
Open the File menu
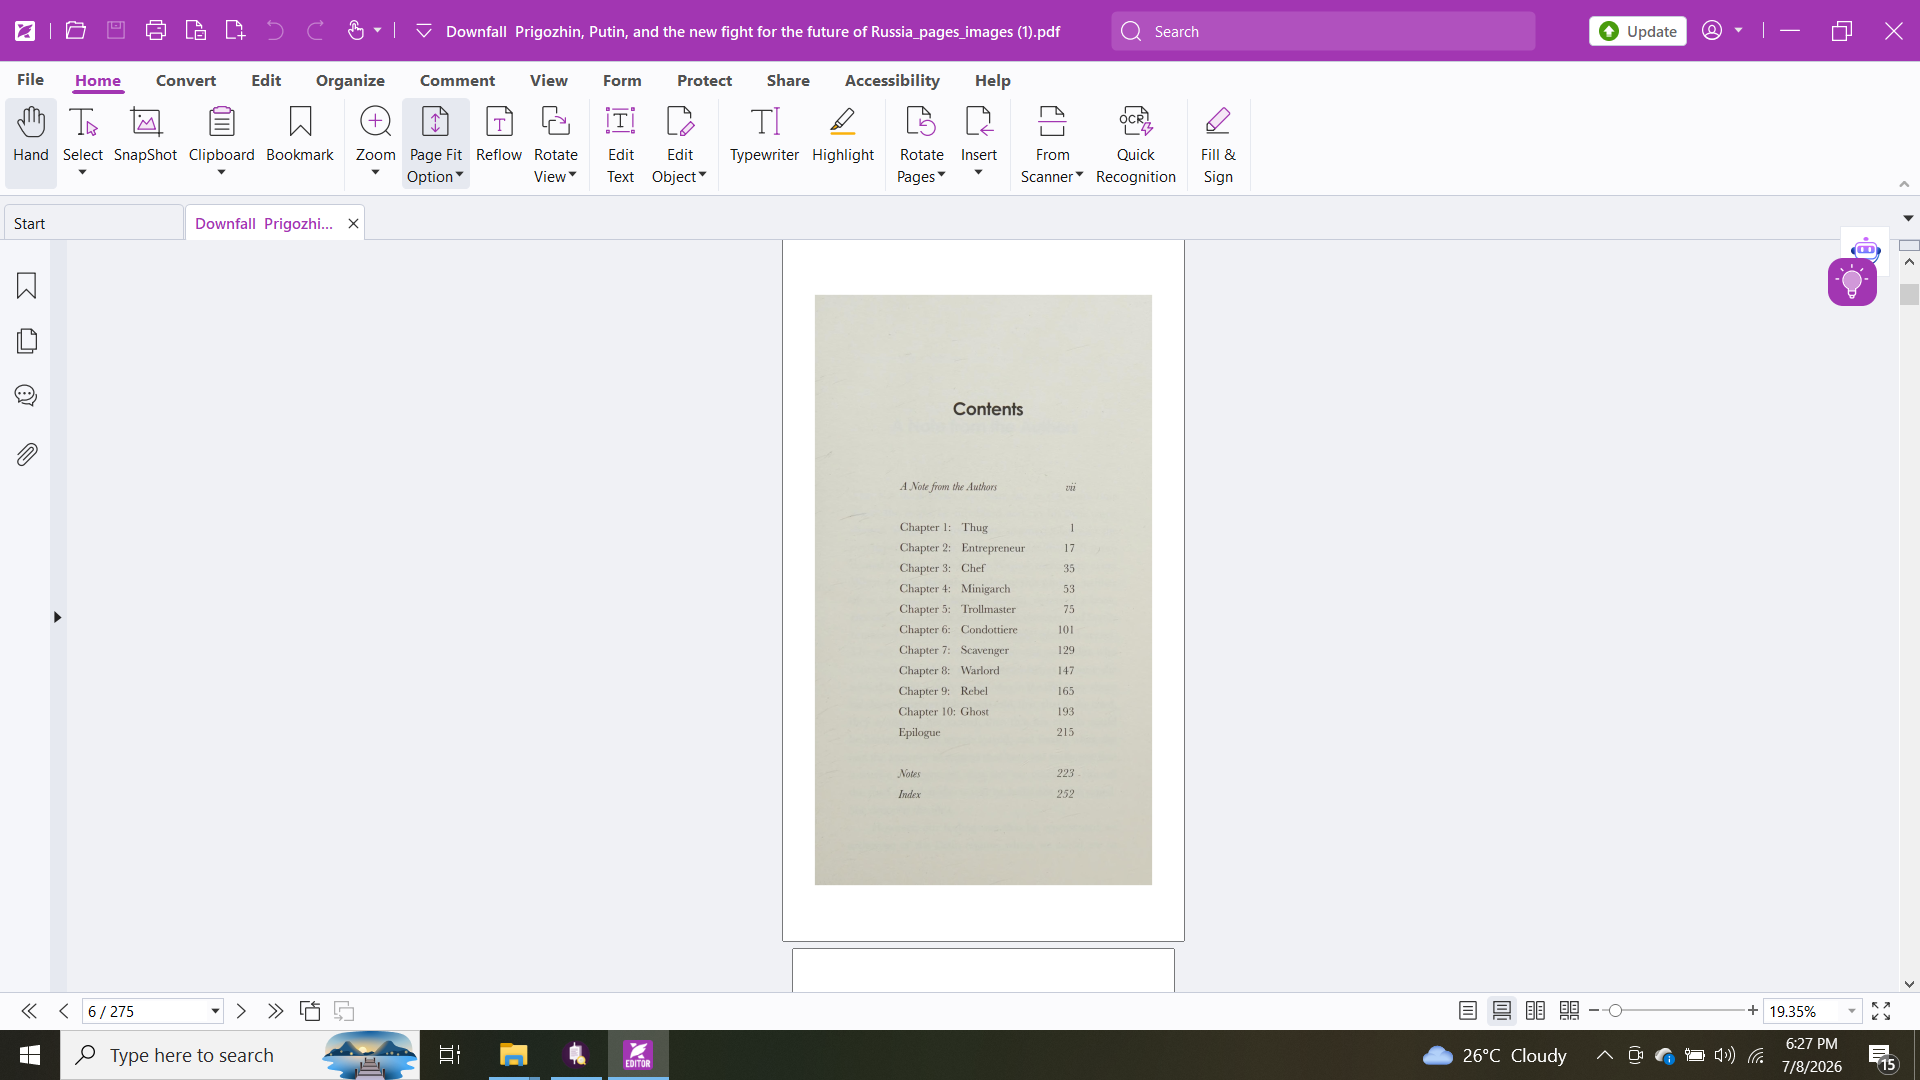point(30,80)
